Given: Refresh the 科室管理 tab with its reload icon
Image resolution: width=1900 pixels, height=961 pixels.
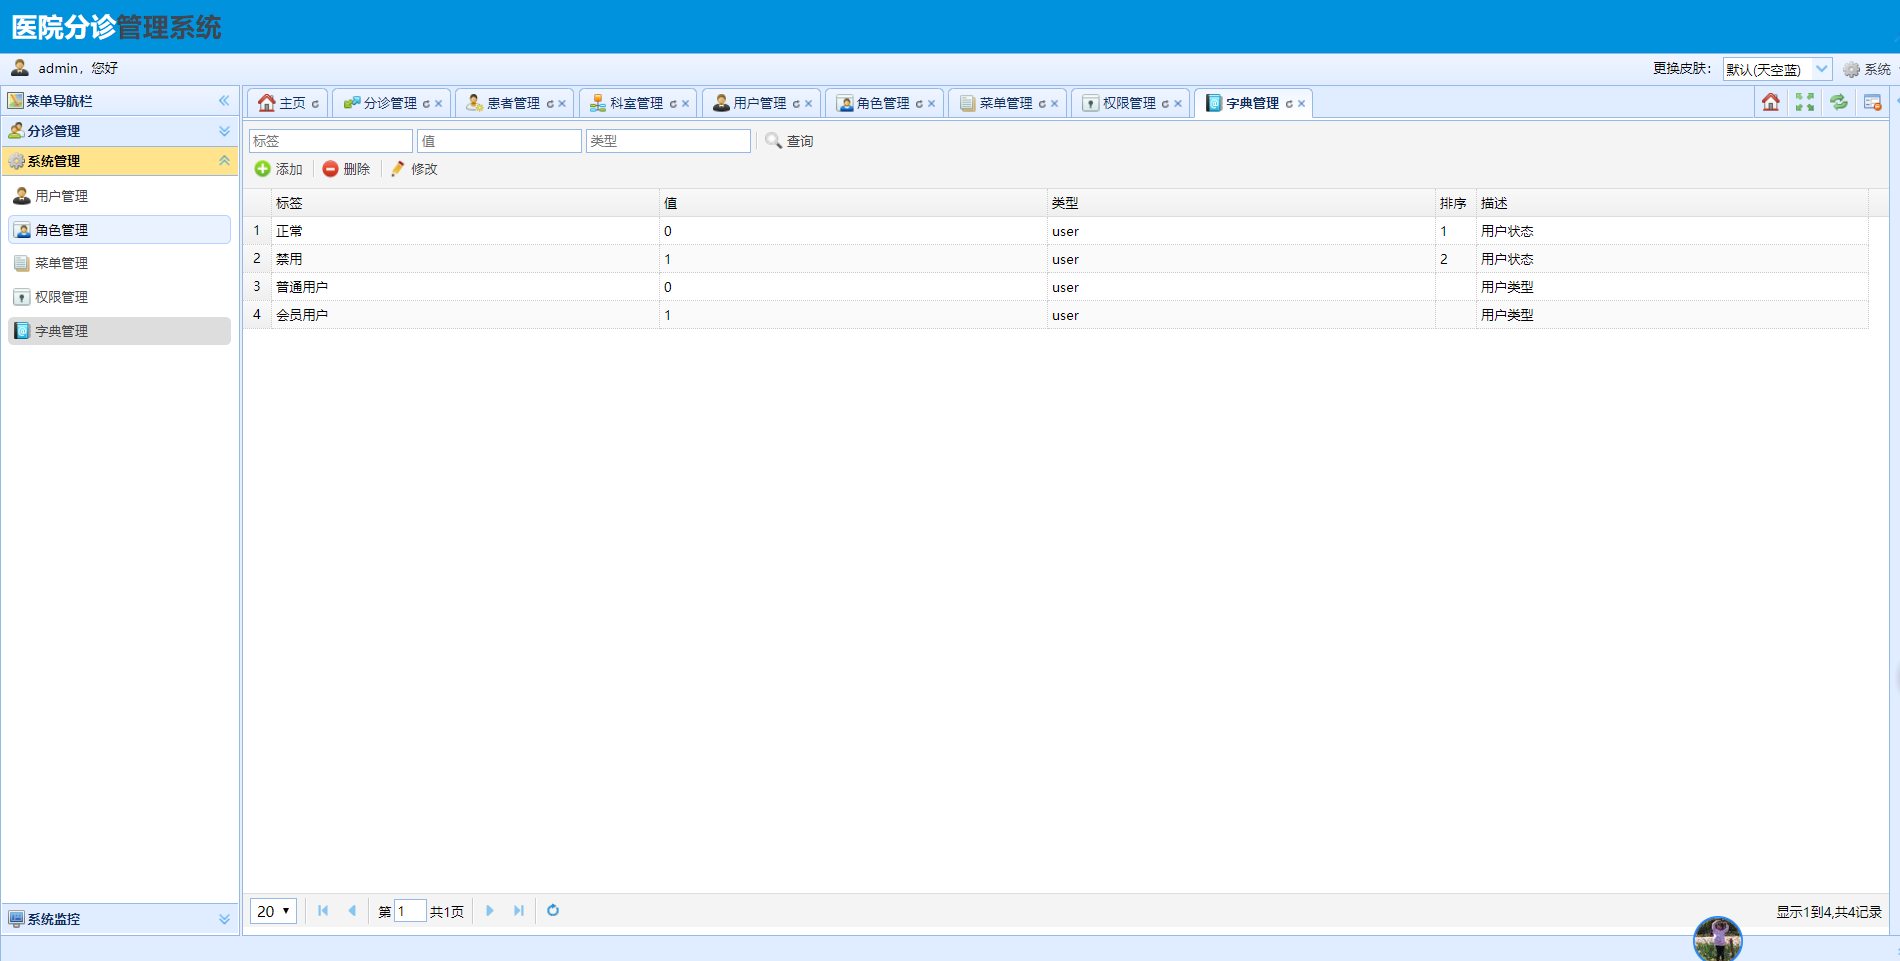Looking at the screenshot, I should click(x=673, y=104).
